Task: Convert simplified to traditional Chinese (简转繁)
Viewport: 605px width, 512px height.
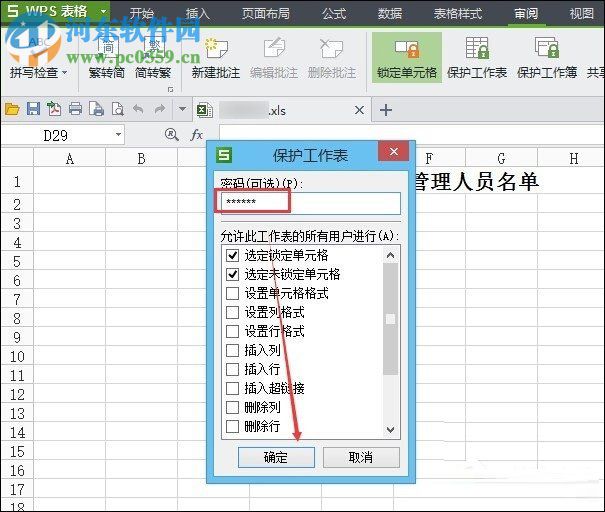Action: click(x=153, y=58)
